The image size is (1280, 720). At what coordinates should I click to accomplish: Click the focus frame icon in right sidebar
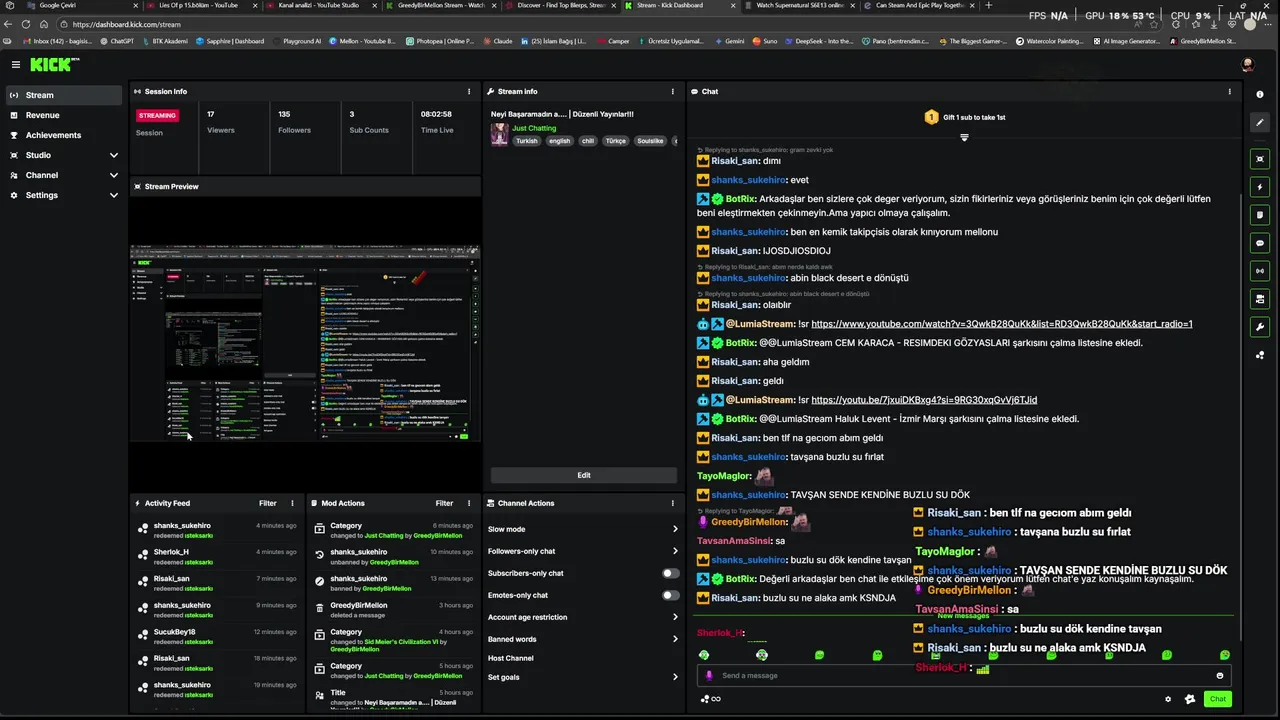(1260, 159)
